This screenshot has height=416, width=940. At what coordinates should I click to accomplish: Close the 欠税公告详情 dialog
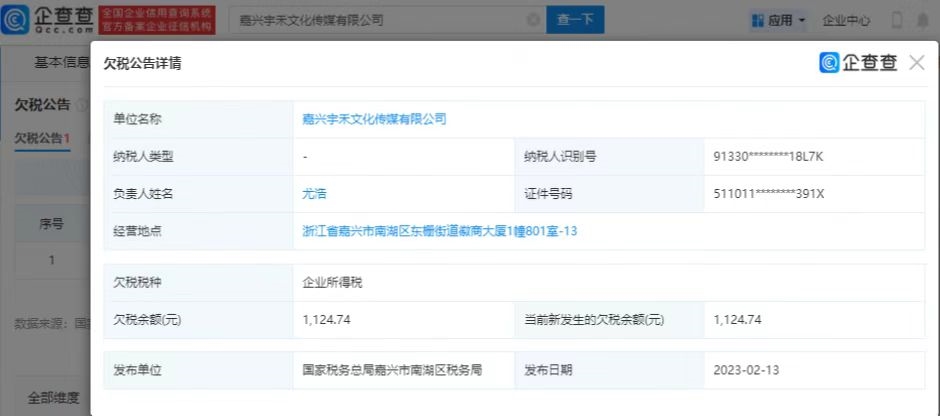point(917,62)
